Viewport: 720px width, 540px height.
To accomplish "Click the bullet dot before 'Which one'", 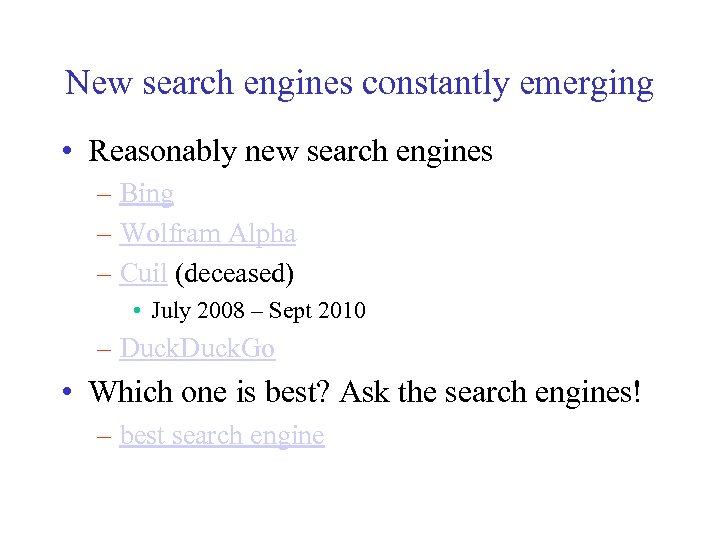I will (x=66, y=392).
